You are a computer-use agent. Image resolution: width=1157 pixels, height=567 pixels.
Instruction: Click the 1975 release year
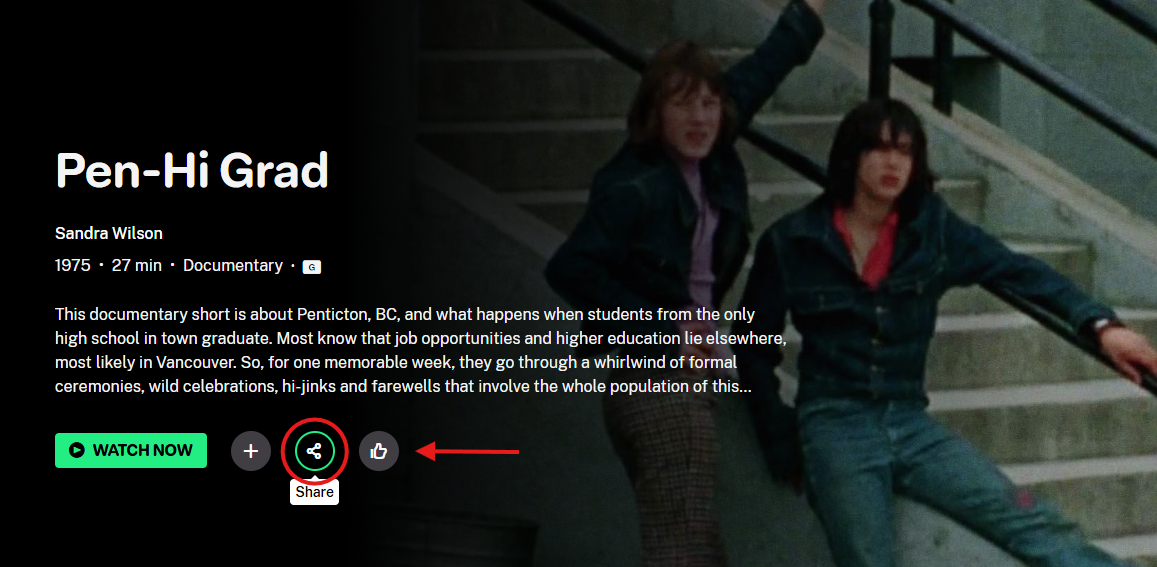coord(72,266)
